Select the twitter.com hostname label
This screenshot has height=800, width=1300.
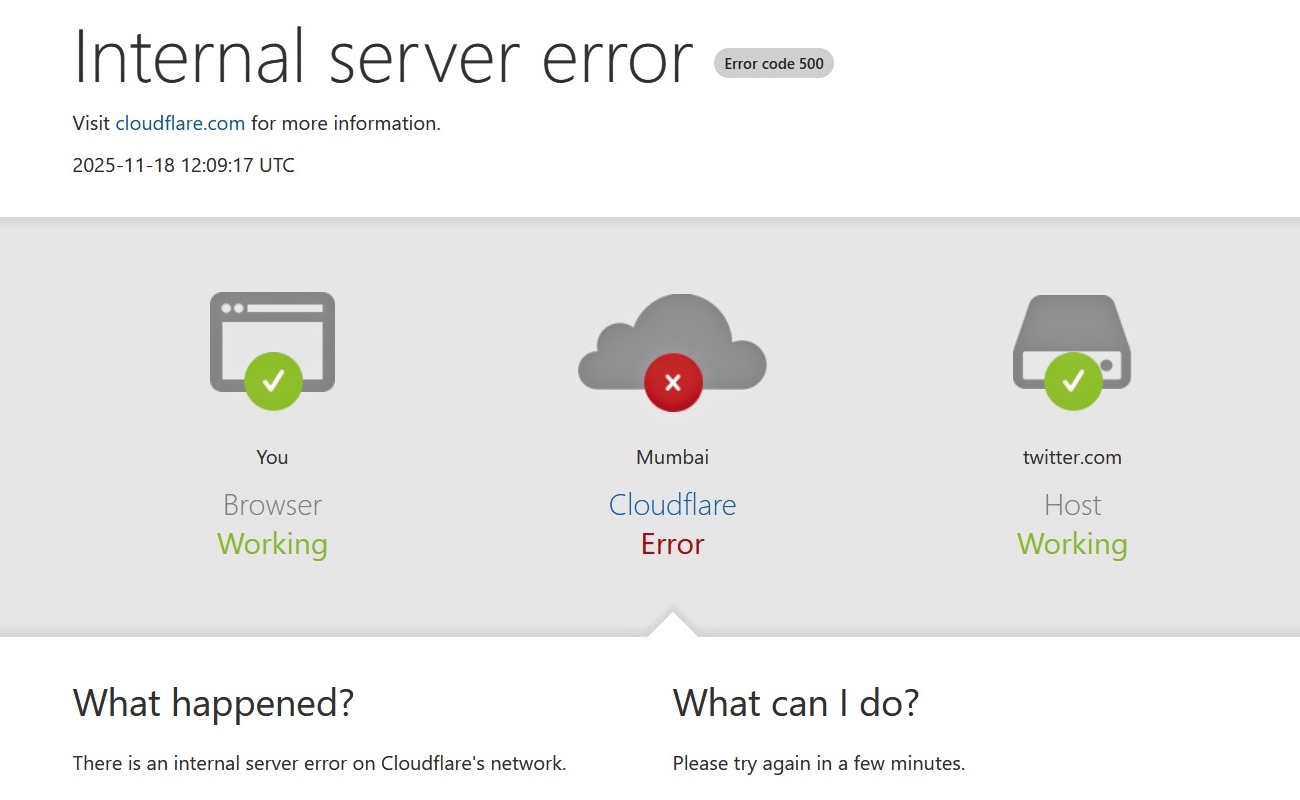1072,457
